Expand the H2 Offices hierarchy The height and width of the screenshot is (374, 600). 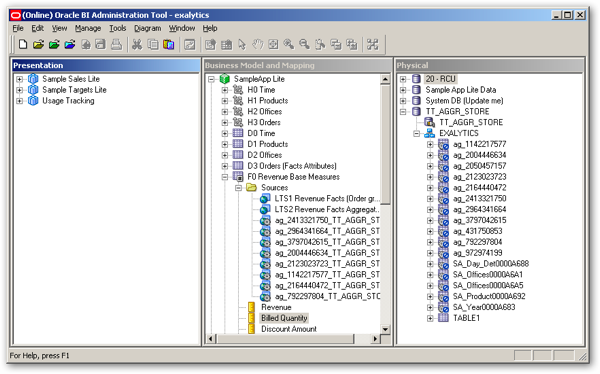click(225, 112)
